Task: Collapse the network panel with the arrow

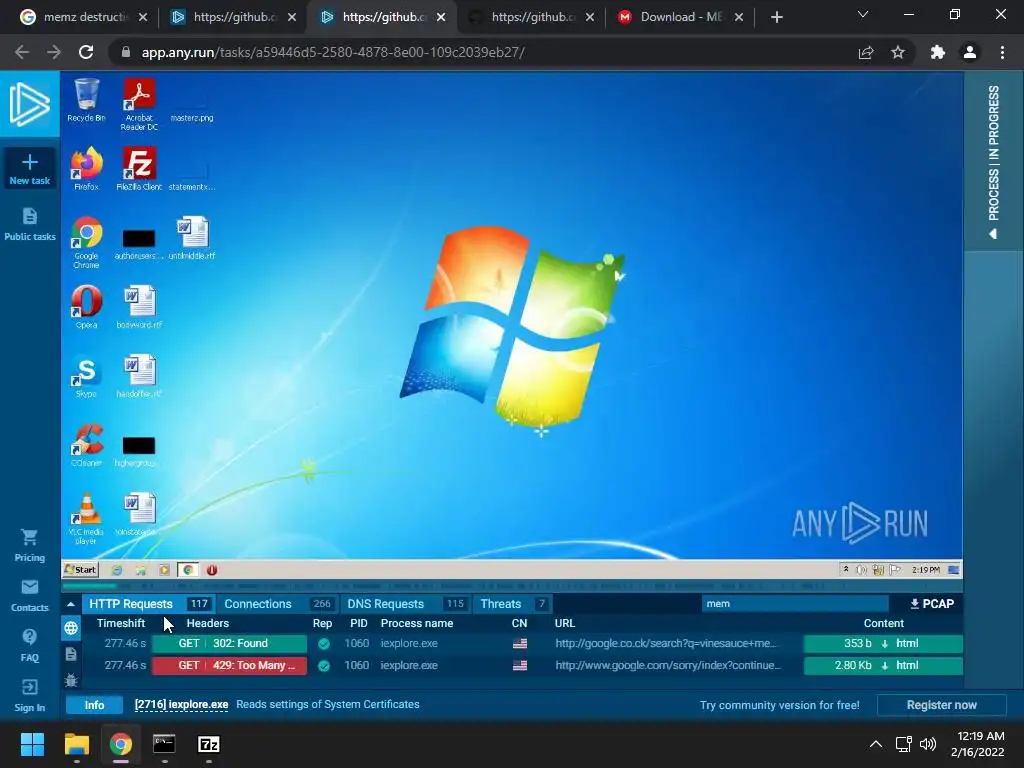Action: (x=71, y=604)
